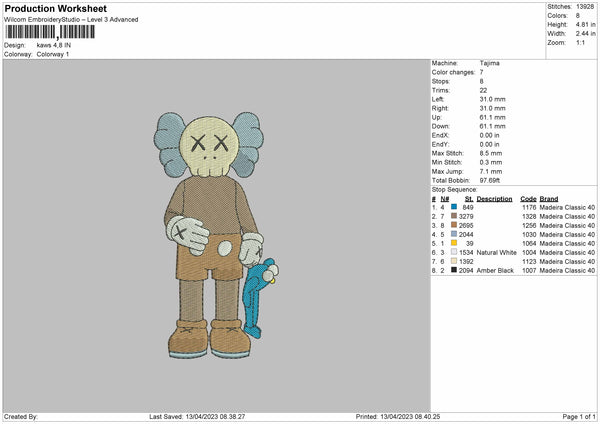The height and width of the screenshot is (424, 600).
Task: Click the cream thread swatch for code 1123
Action: tap(454, 261)
